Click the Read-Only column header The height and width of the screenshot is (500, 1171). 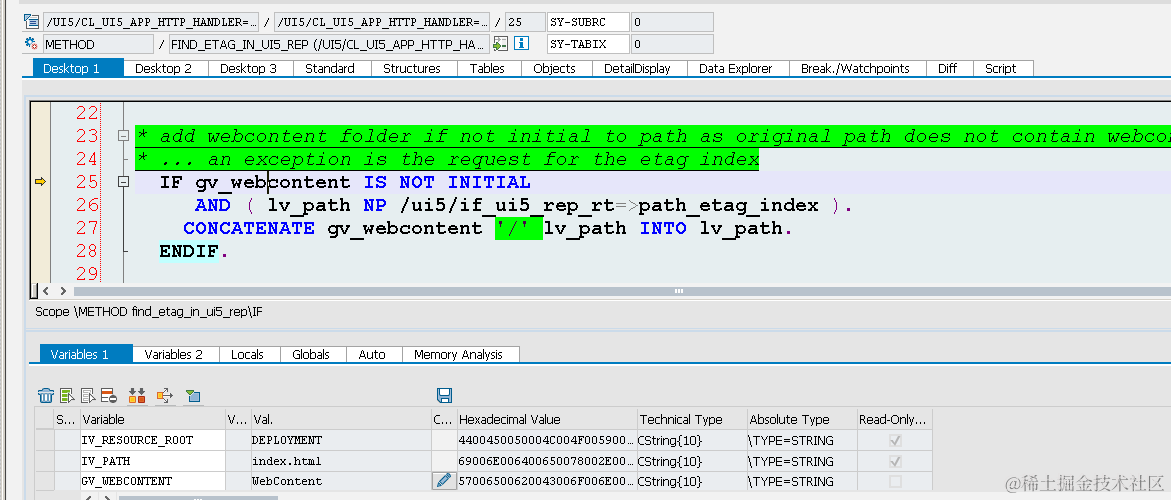pyautogui.click(x=894, y=419)
